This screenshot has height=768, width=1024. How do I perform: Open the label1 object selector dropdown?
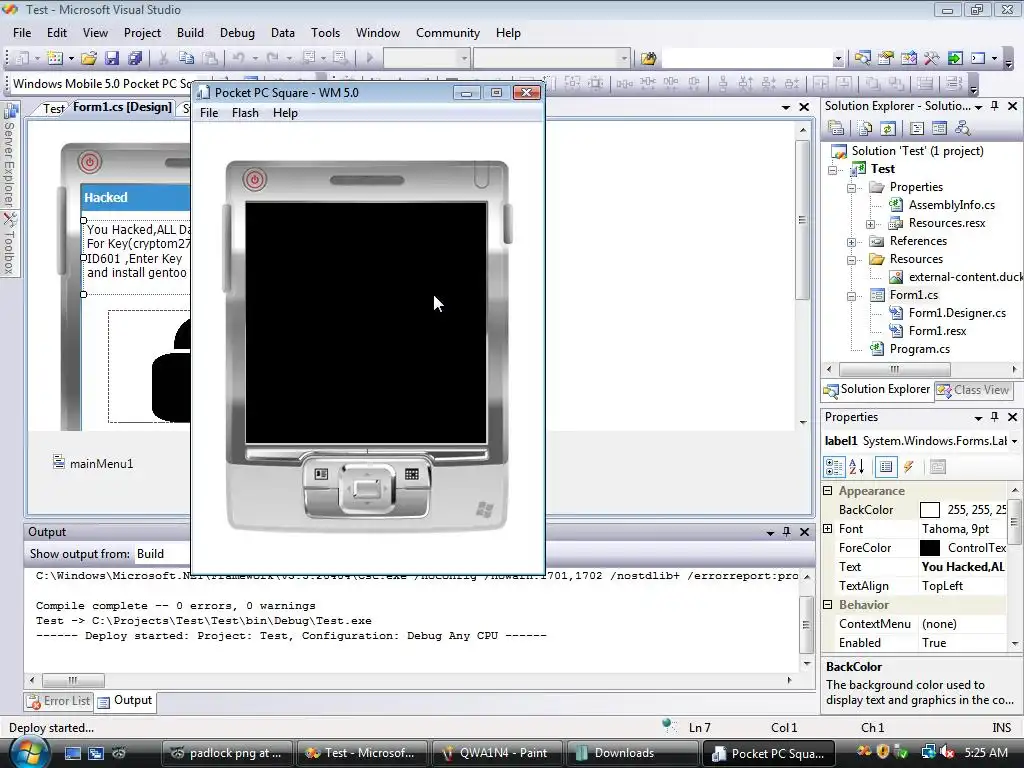[x=1014, y=441]
